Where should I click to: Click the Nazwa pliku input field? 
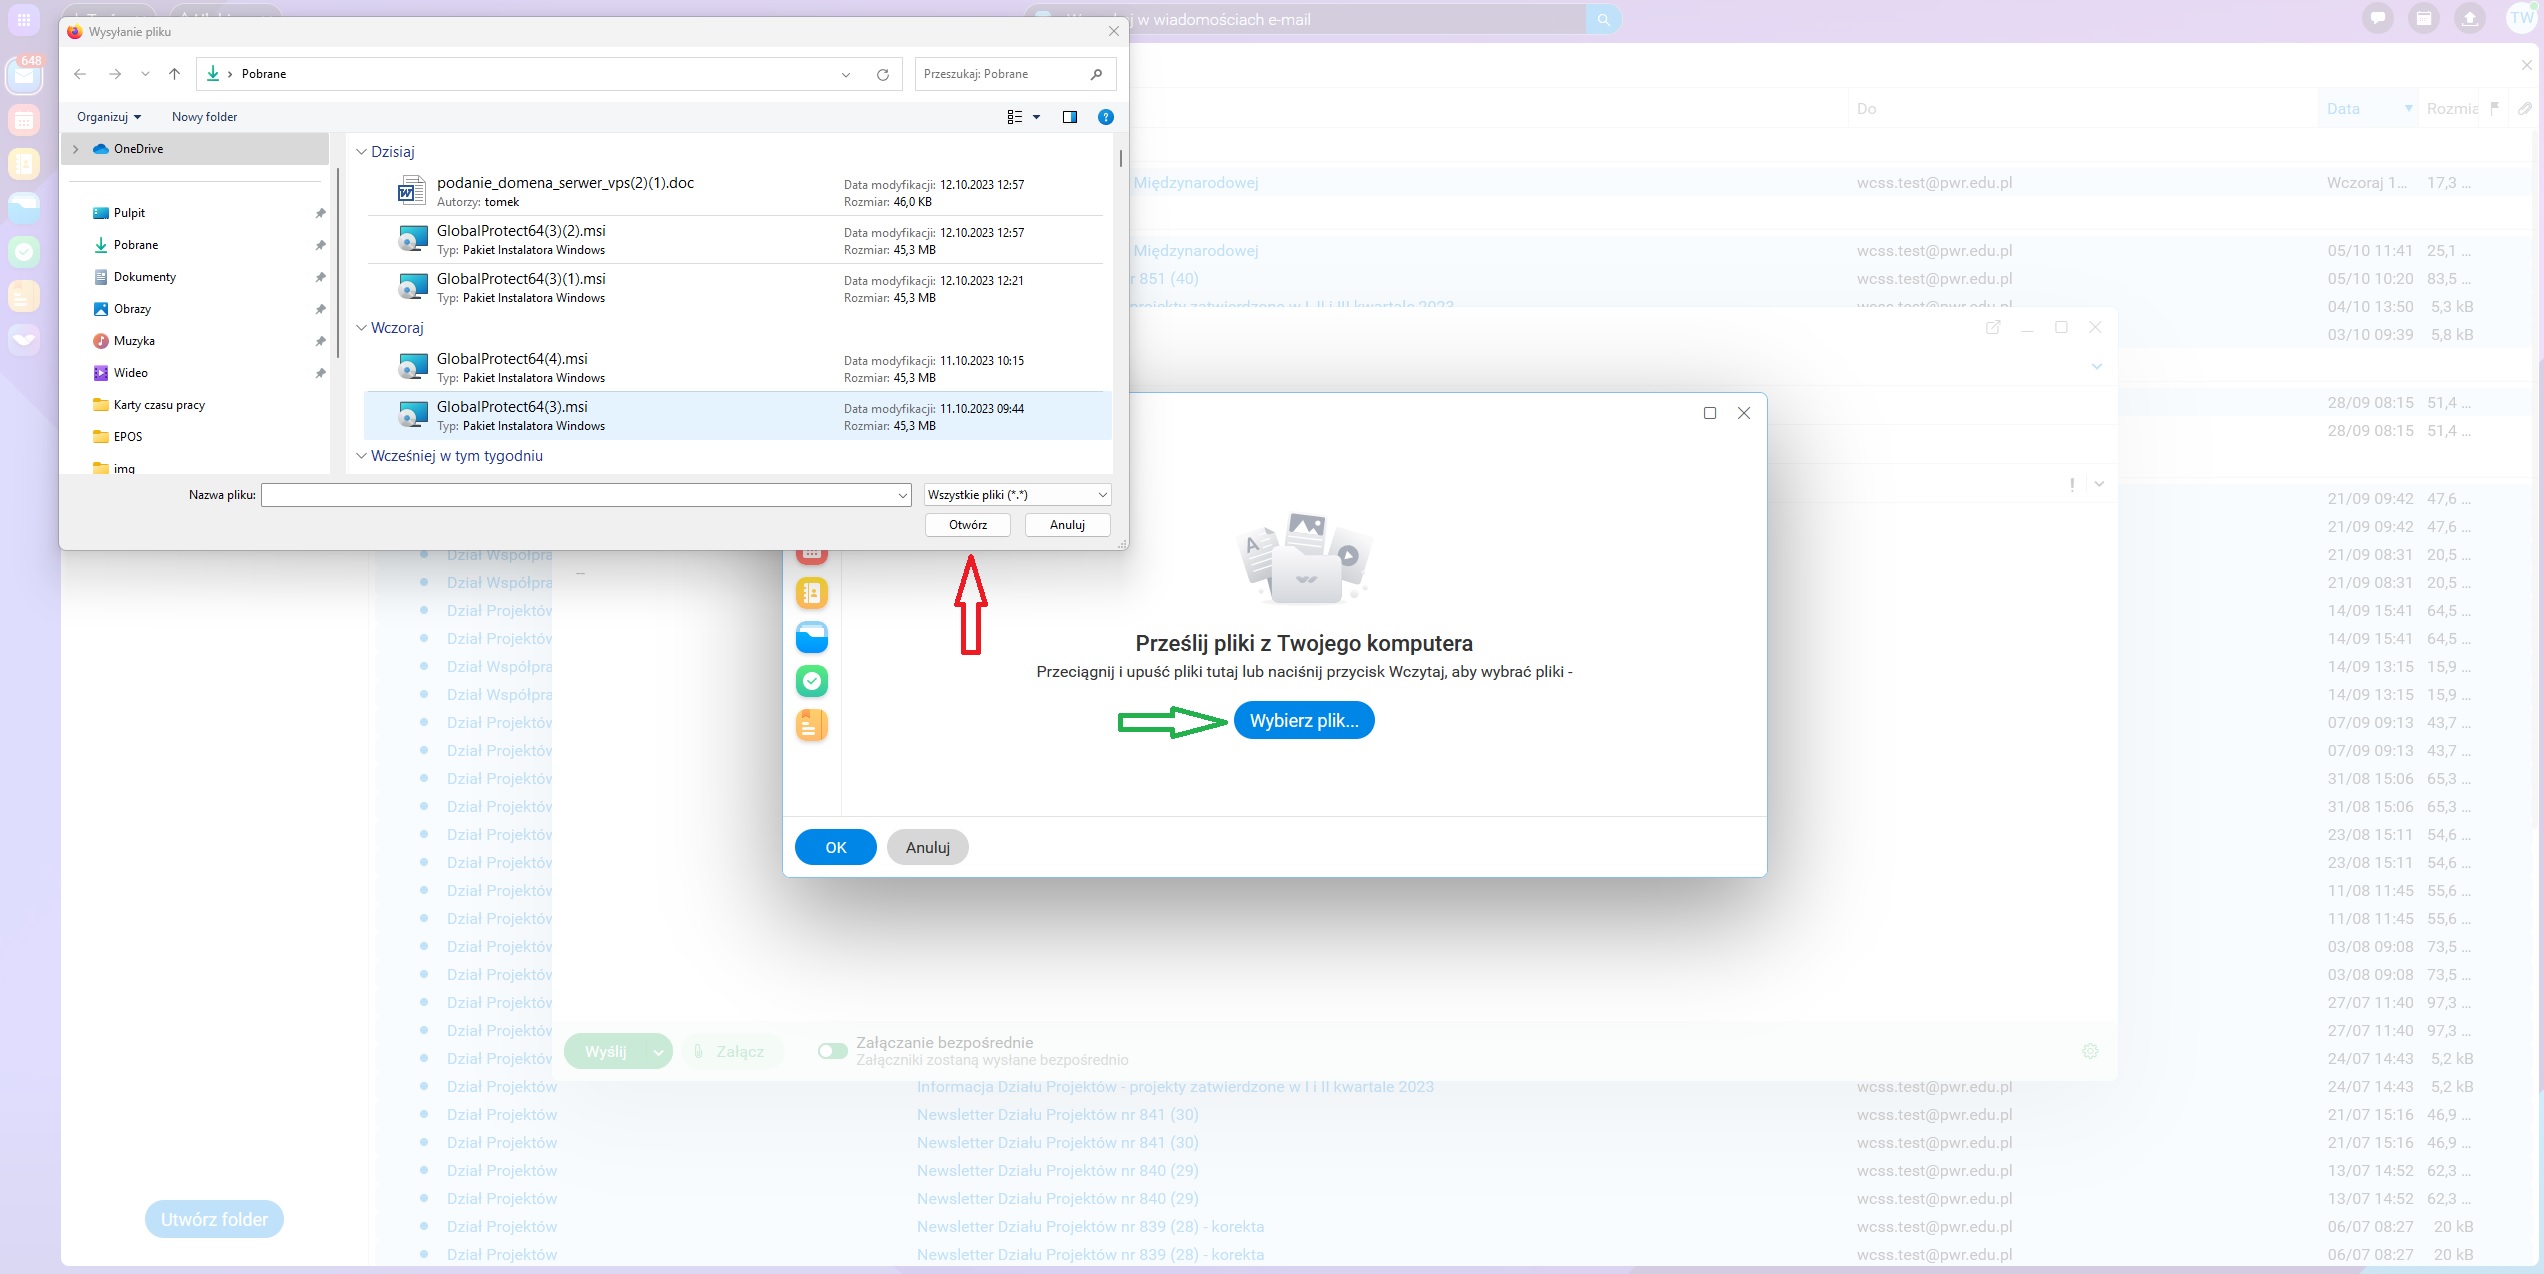coord(580,495)
